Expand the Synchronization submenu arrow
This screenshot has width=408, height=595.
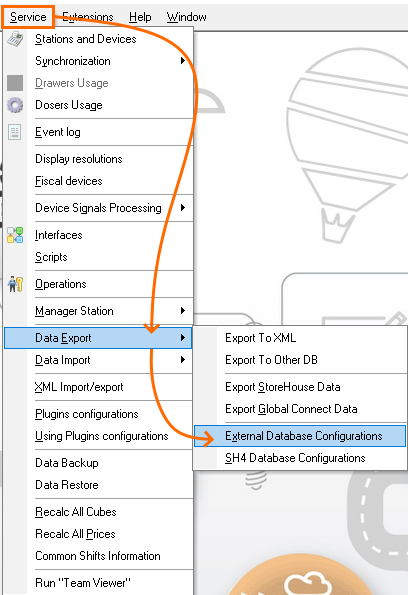tap(183, 61)
